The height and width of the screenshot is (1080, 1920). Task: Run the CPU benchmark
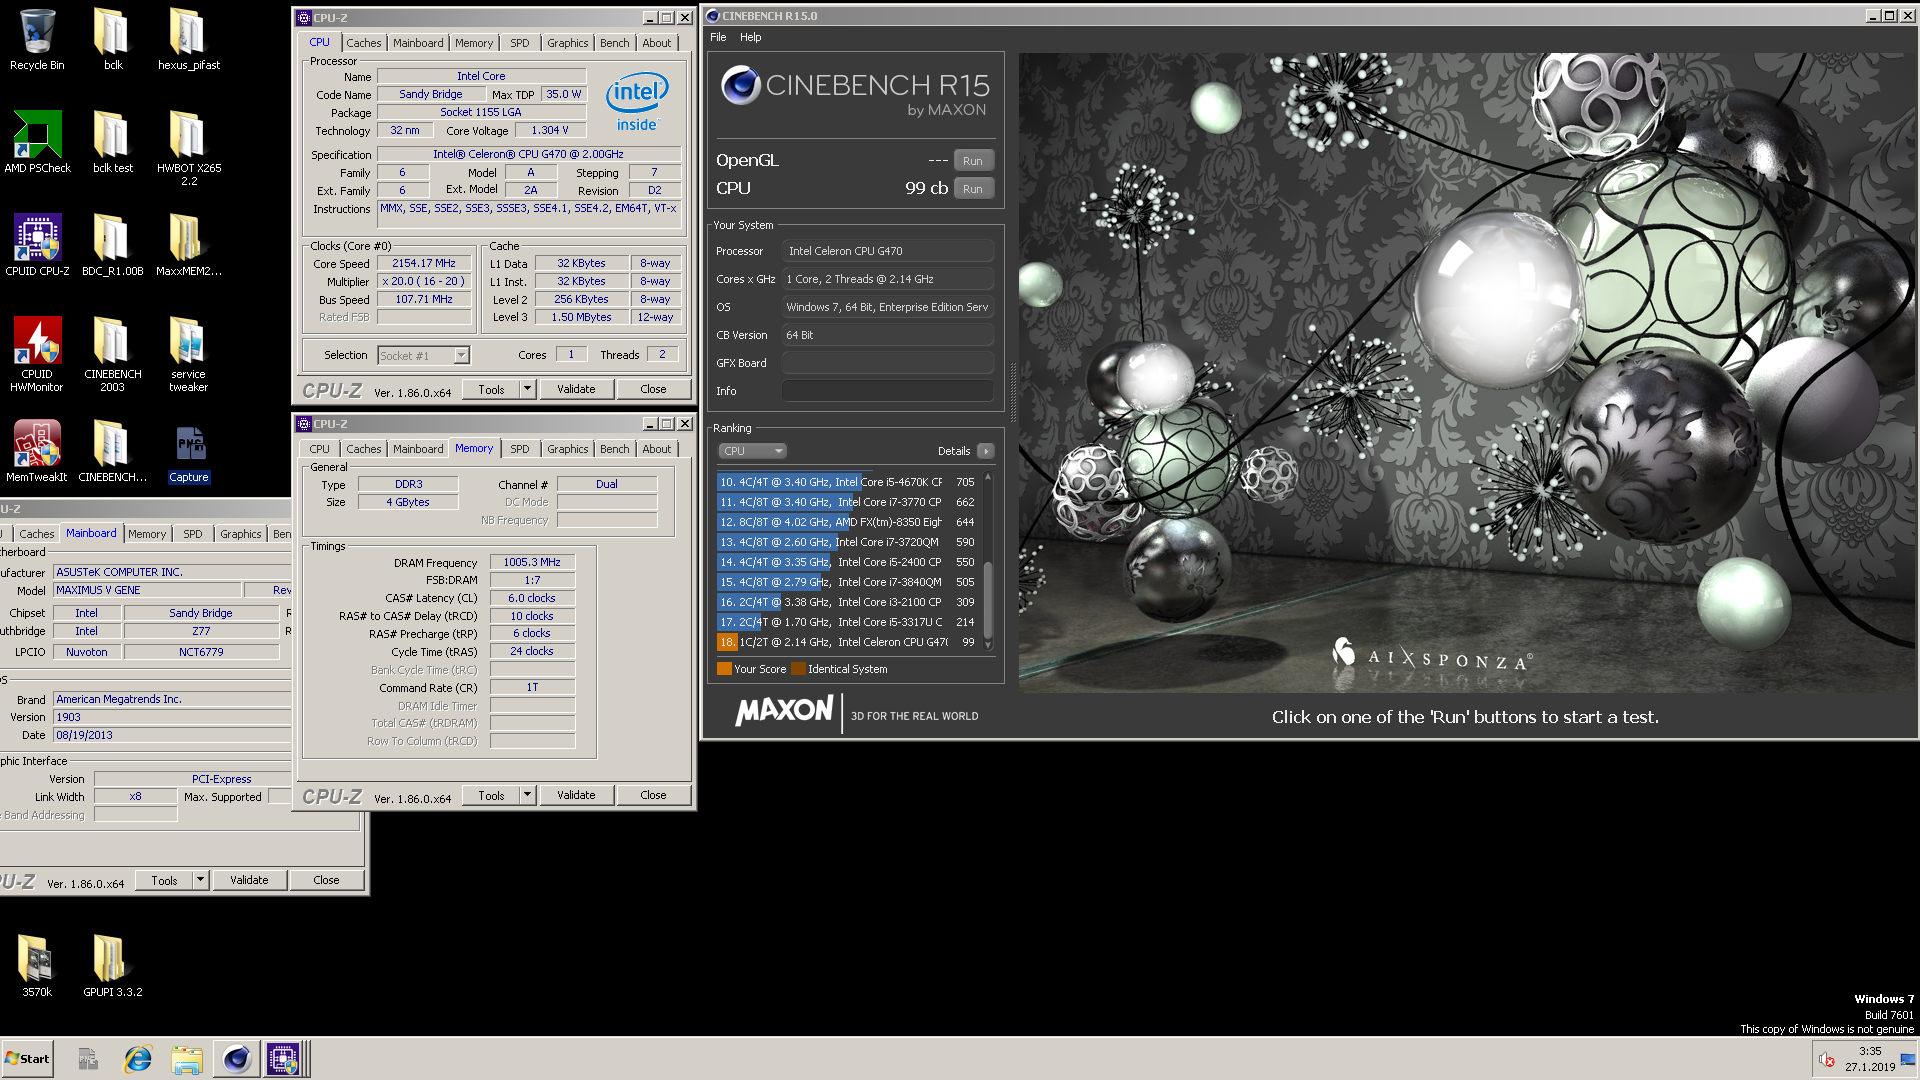pos(973,189)
